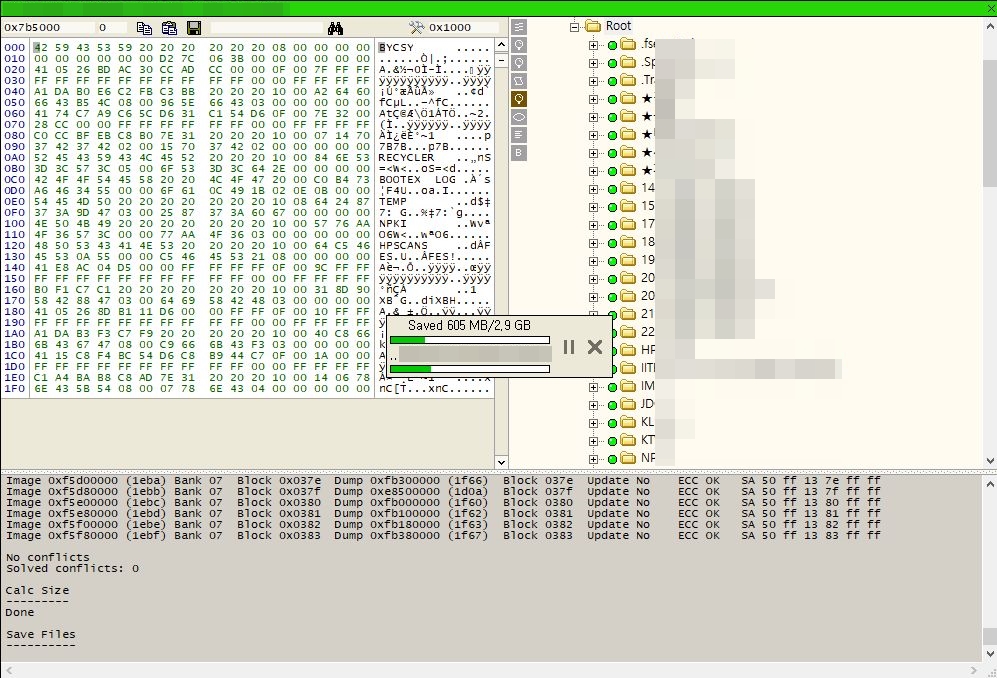This screenshot has width=997, height=678.
Task: Click the floppy disk save icon
Action: click(x=194, y=28)
